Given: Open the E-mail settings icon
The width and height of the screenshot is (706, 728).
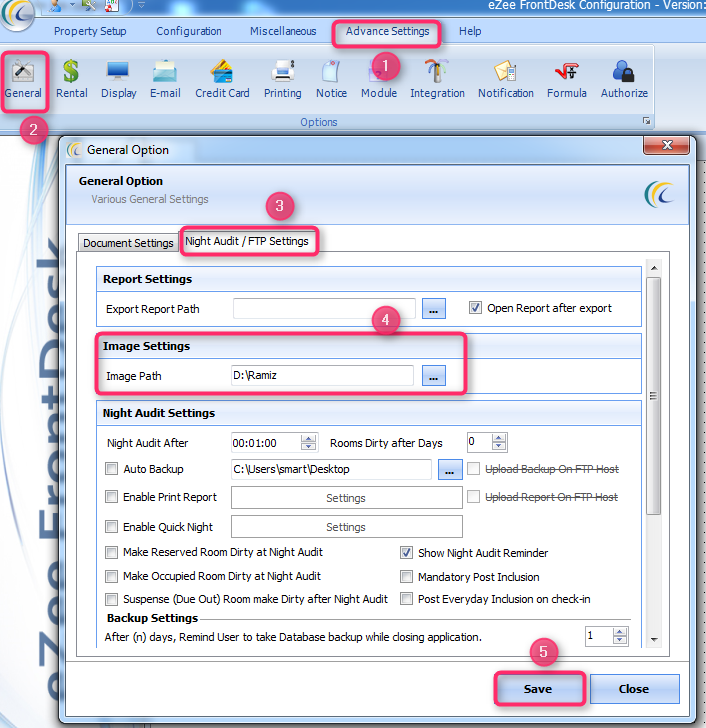Looking at the screenshot, I should (x=165, y=71).
